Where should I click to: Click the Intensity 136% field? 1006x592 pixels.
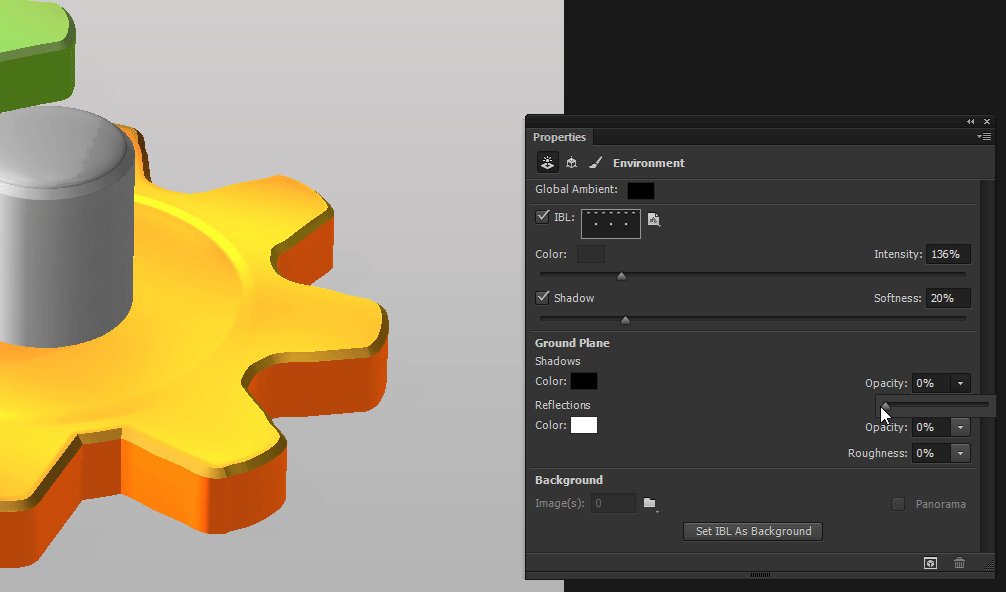(948, 254)
